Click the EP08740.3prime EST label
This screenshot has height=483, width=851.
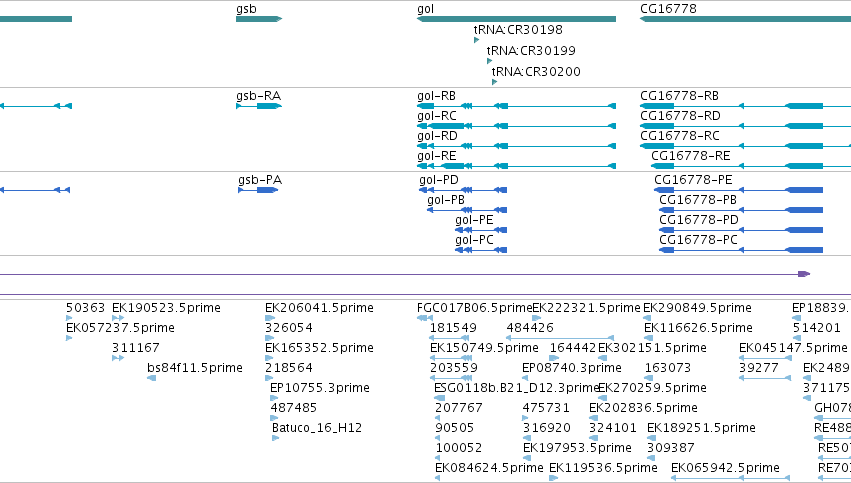pyautogui.click(x=571, y=368)
